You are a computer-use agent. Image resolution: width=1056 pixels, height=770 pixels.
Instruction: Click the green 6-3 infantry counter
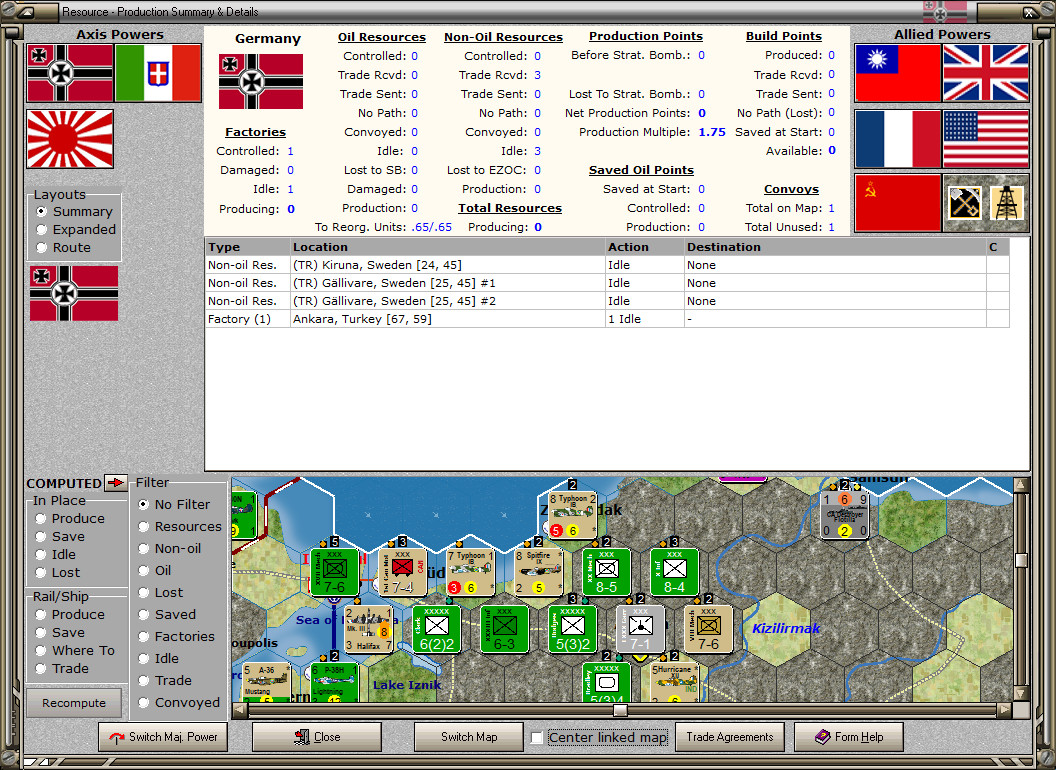click(504, 629)
